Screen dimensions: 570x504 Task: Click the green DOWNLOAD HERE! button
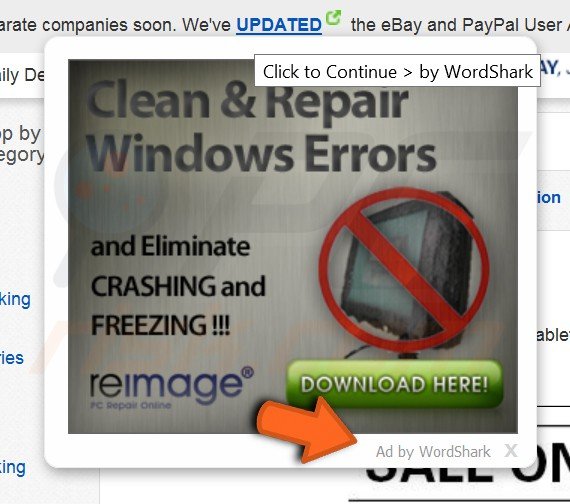394,384
